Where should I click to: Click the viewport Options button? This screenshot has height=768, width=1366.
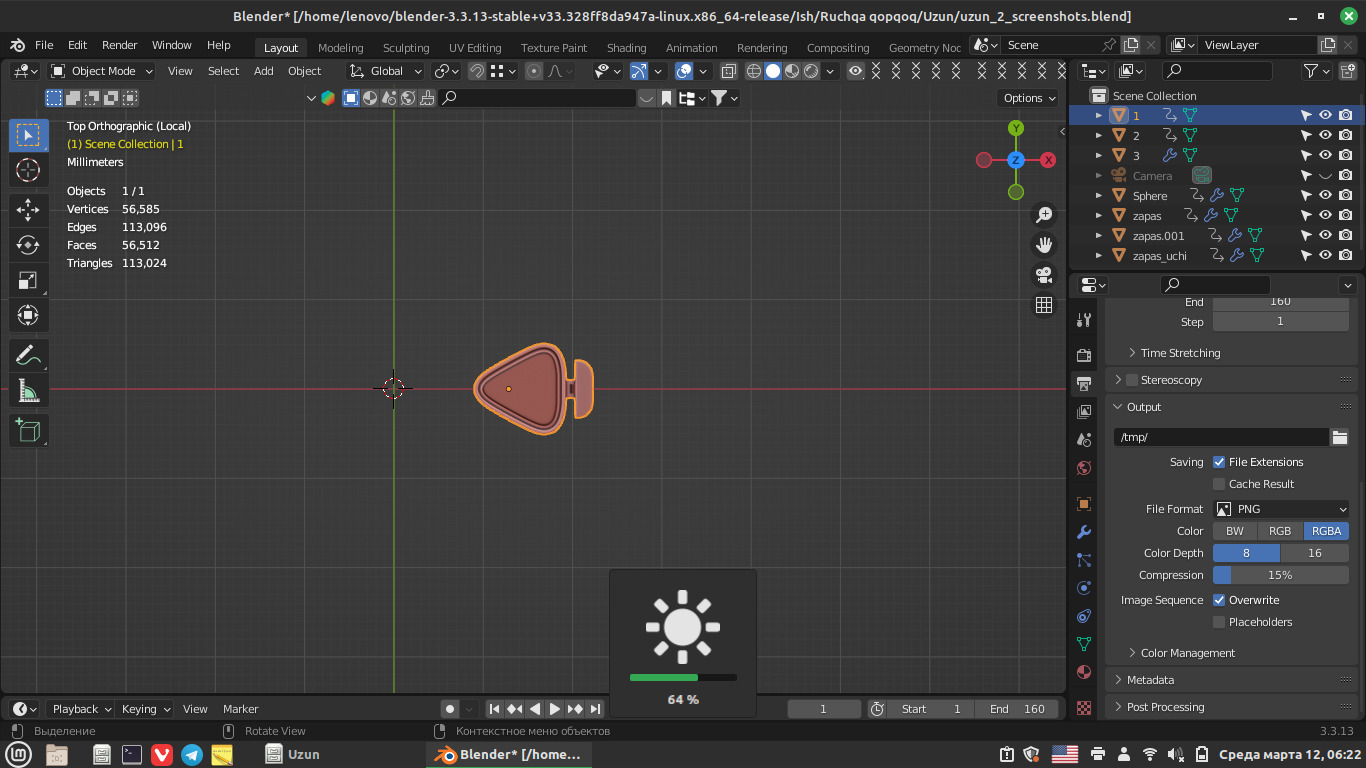click(1029, 98)
